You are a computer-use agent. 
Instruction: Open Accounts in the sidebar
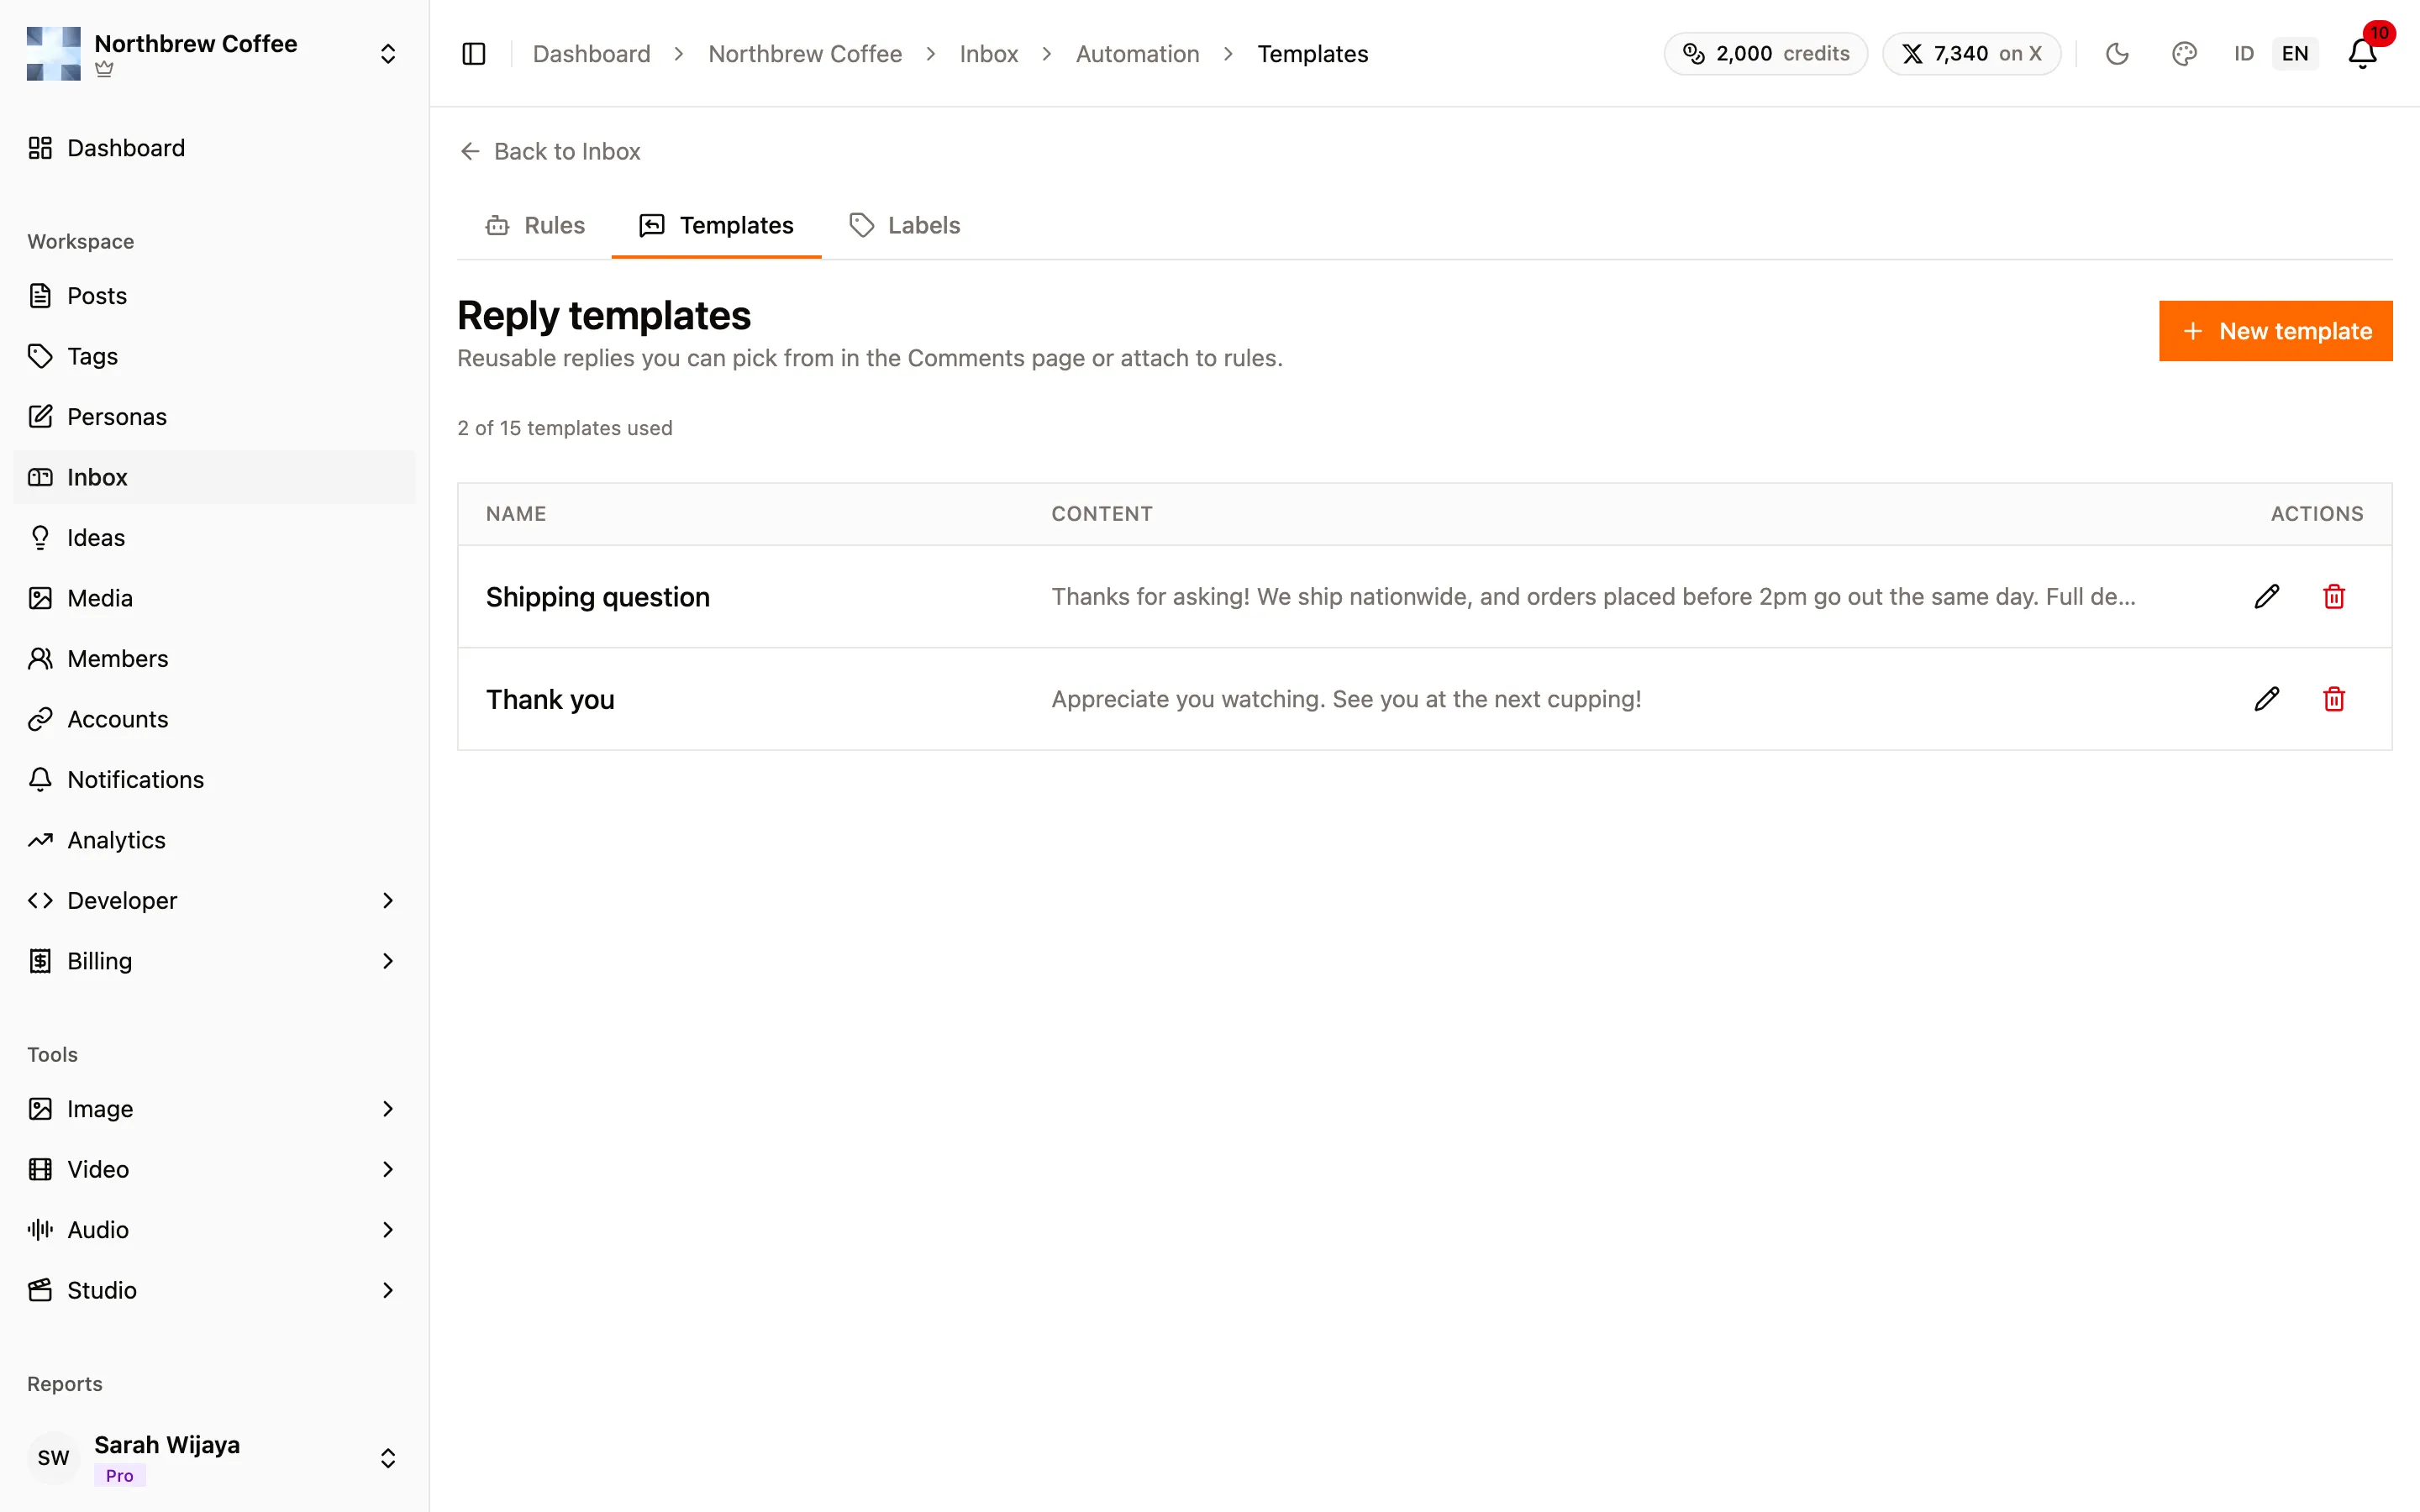coord(214,719)
